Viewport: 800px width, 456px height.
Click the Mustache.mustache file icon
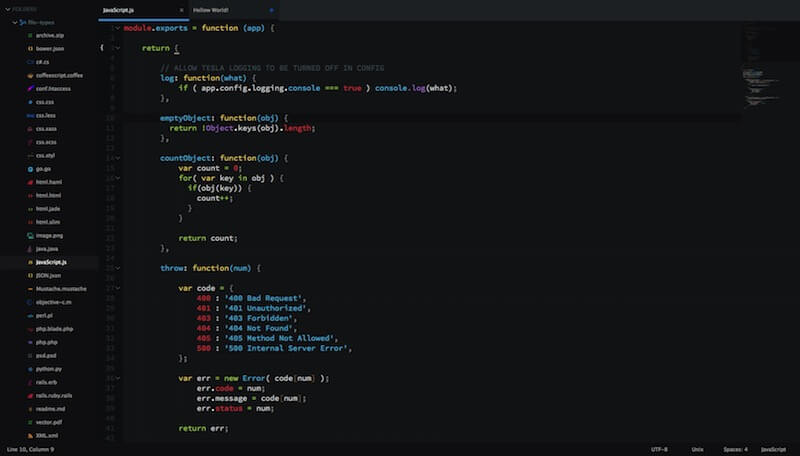(28, 288)
